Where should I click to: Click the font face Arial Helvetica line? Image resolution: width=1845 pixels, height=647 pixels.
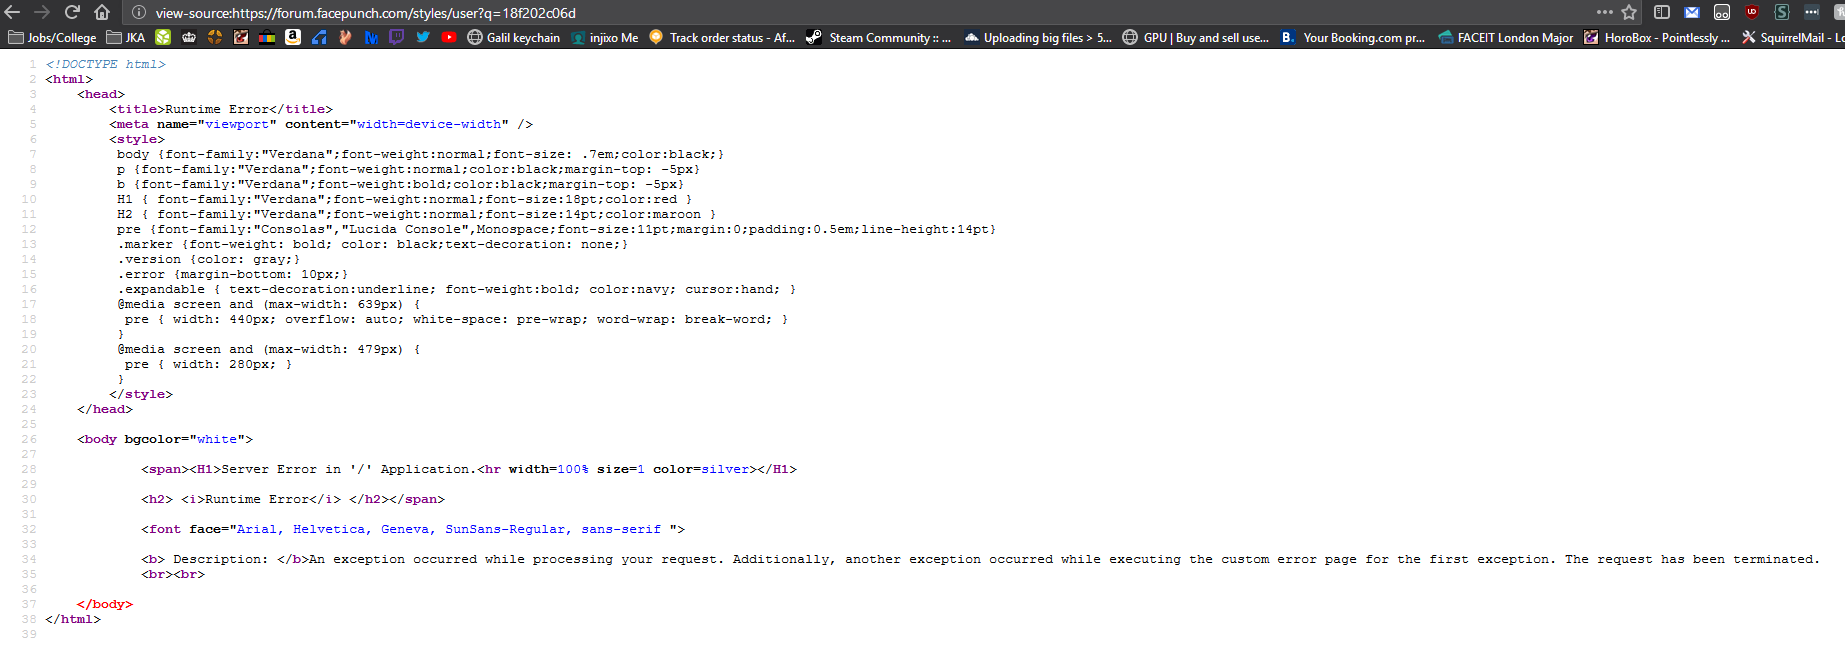(413, 529)
